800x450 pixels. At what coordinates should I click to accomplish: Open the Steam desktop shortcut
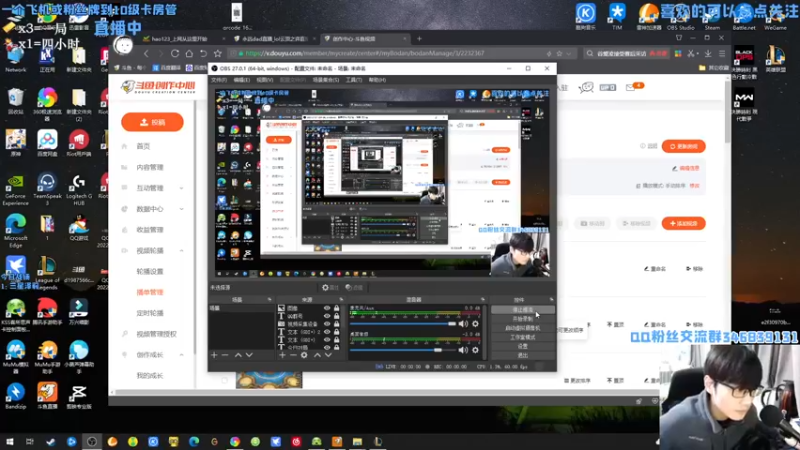712,15
